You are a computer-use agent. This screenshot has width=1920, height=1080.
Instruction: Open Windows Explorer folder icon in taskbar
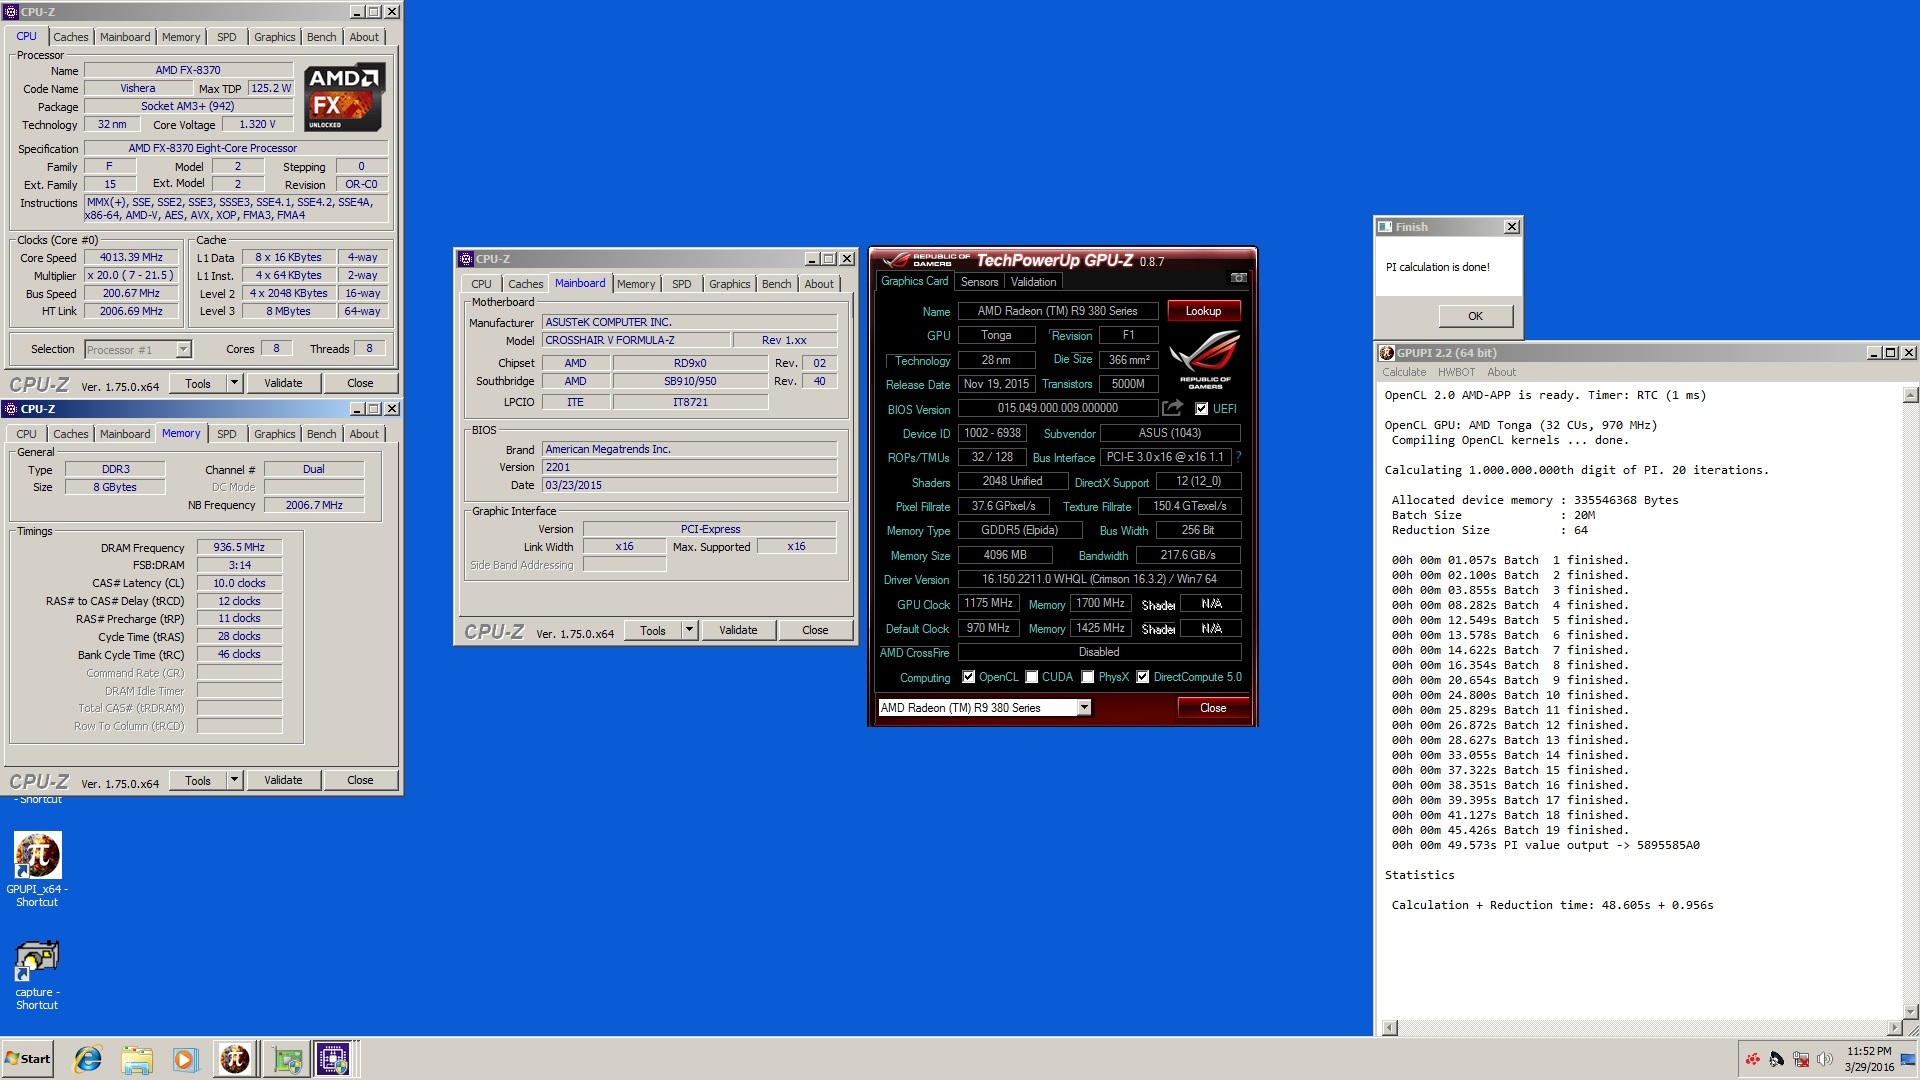[x=136, y=1059]
